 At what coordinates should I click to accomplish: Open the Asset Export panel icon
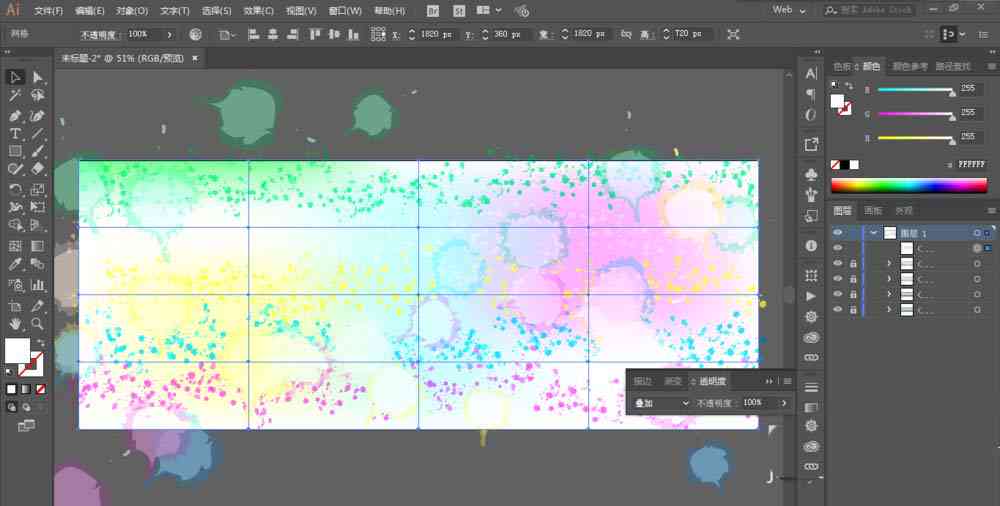(811, 144)
